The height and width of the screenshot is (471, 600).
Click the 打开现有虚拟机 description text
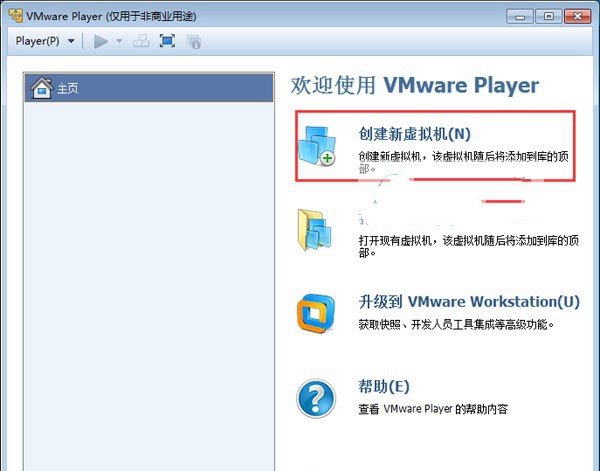(468, 246)
